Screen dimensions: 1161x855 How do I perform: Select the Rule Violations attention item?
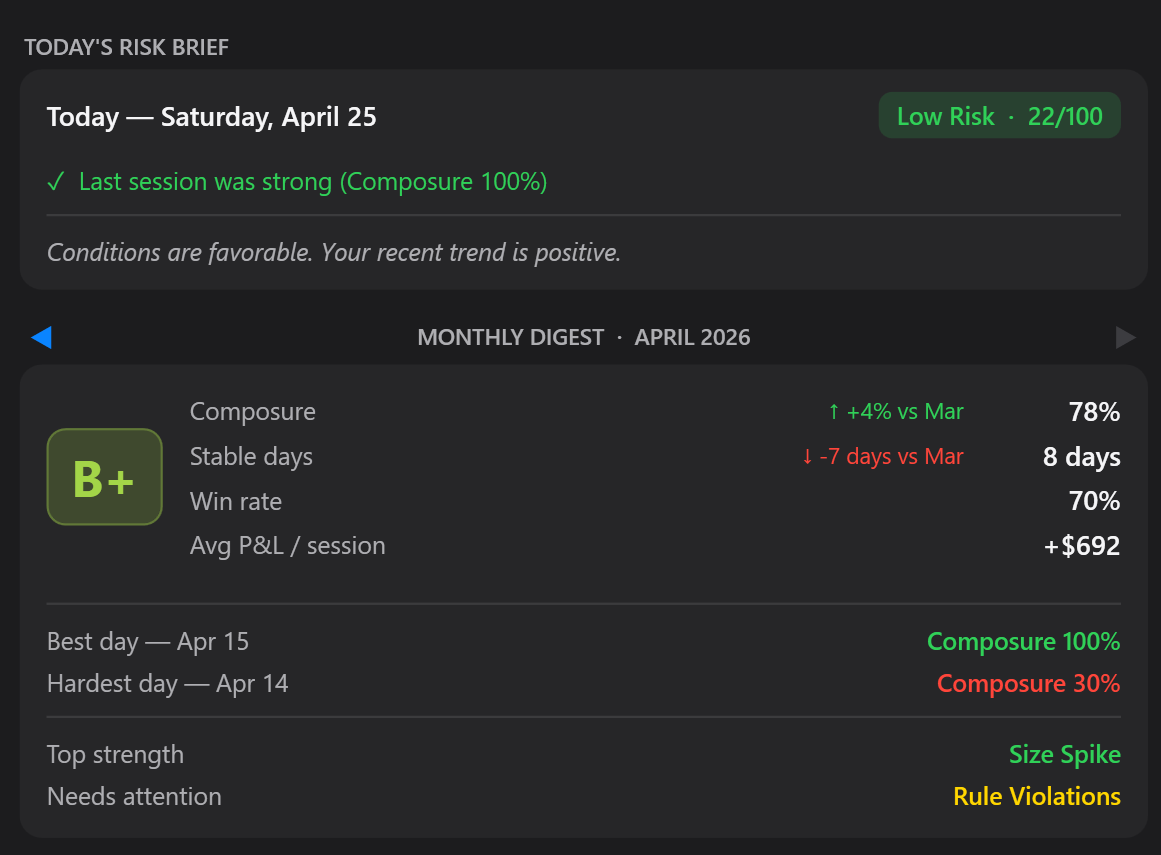pyautogui.click(x=1036, y=797)
